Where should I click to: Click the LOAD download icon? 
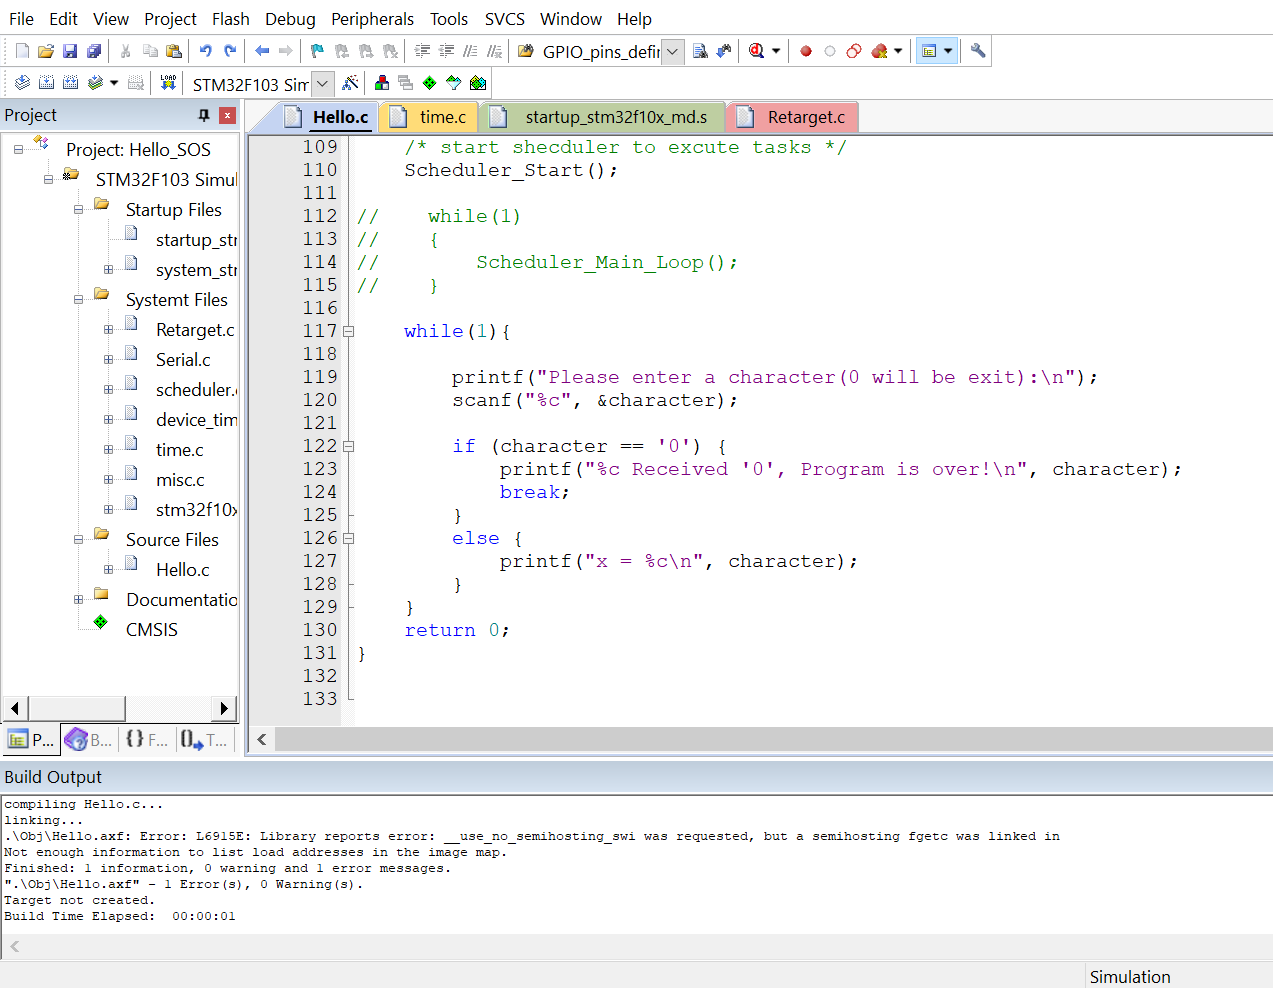click(x=168, y=83)
